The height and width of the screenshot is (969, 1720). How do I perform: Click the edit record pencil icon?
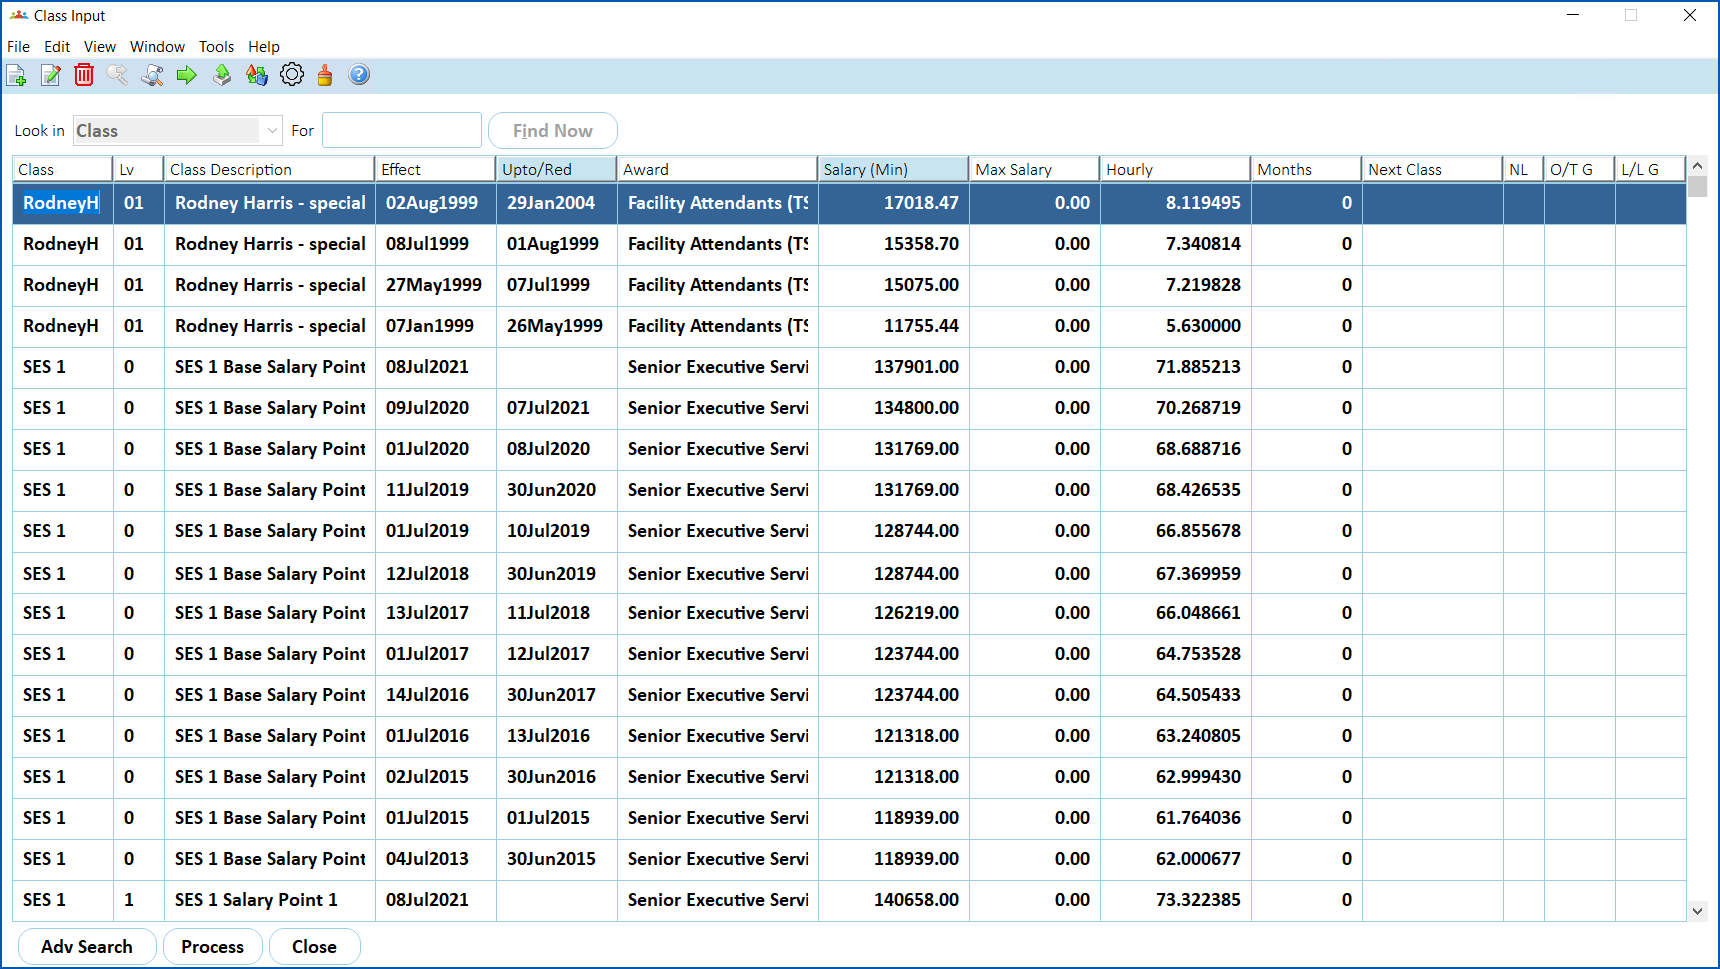pos(51,75)
